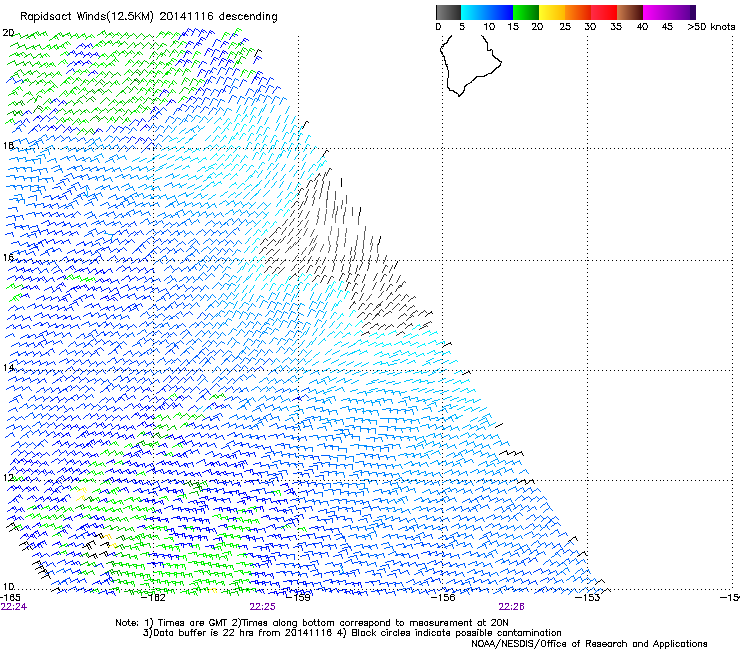This screenshot has height=650, width=740.
Task: Click the red 30-35 knots color swatch
Action: pos(604,12)
